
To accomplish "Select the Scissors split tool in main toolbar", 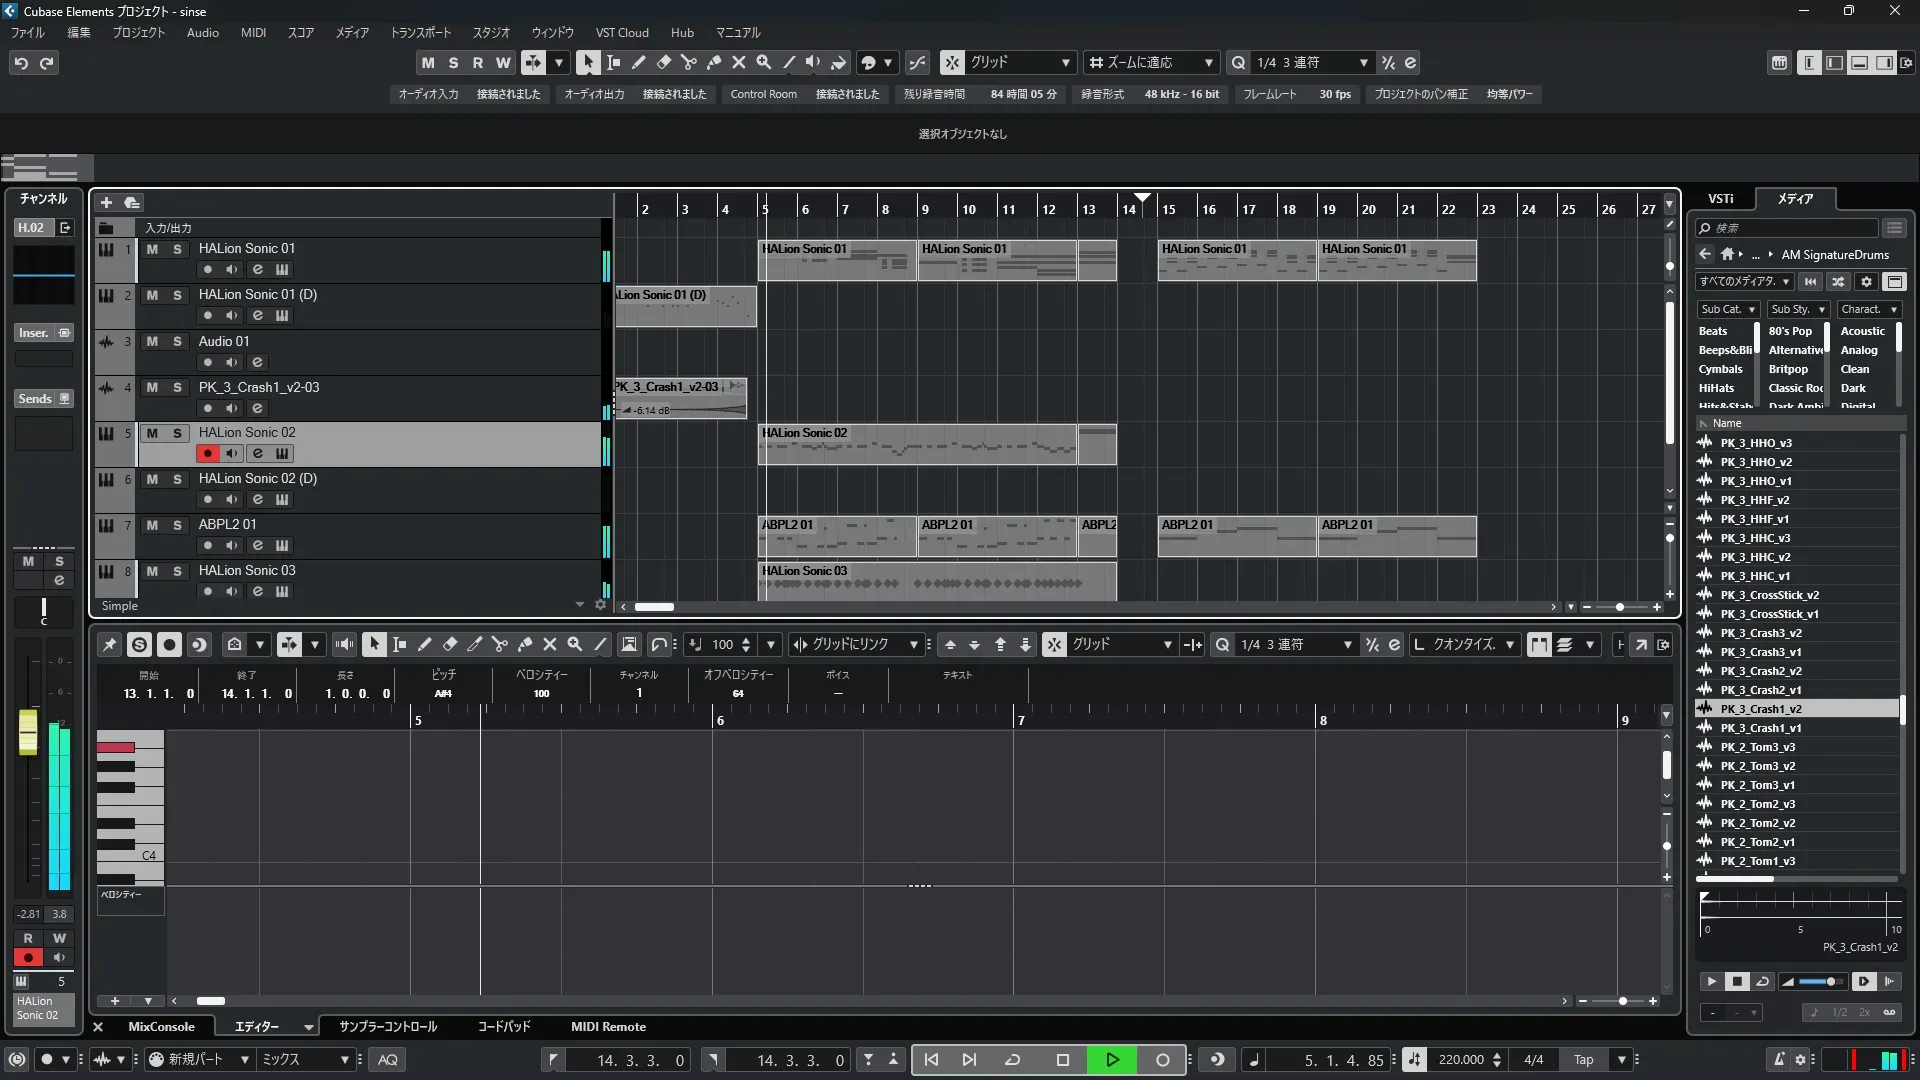I will pos(688,62).
